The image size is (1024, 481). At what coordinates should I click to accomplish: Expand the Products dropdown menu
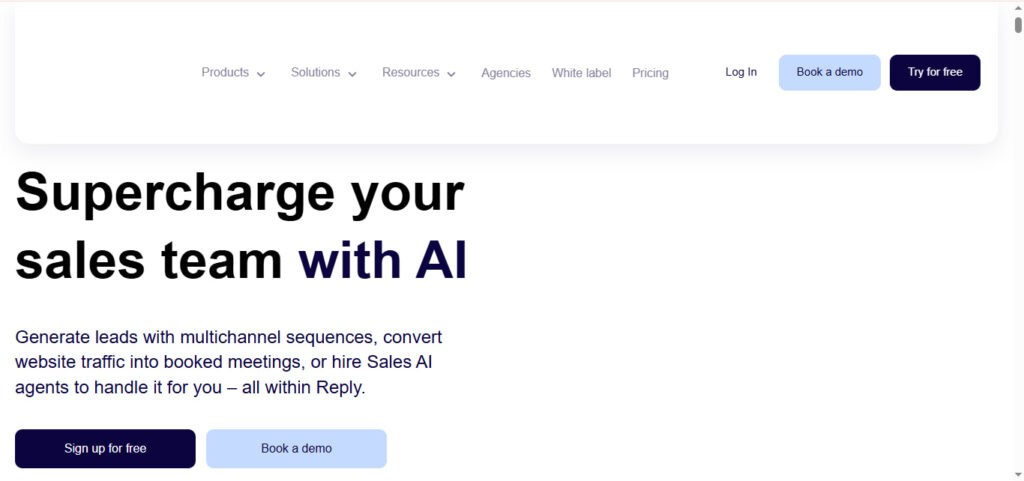(x=226, y=73)
